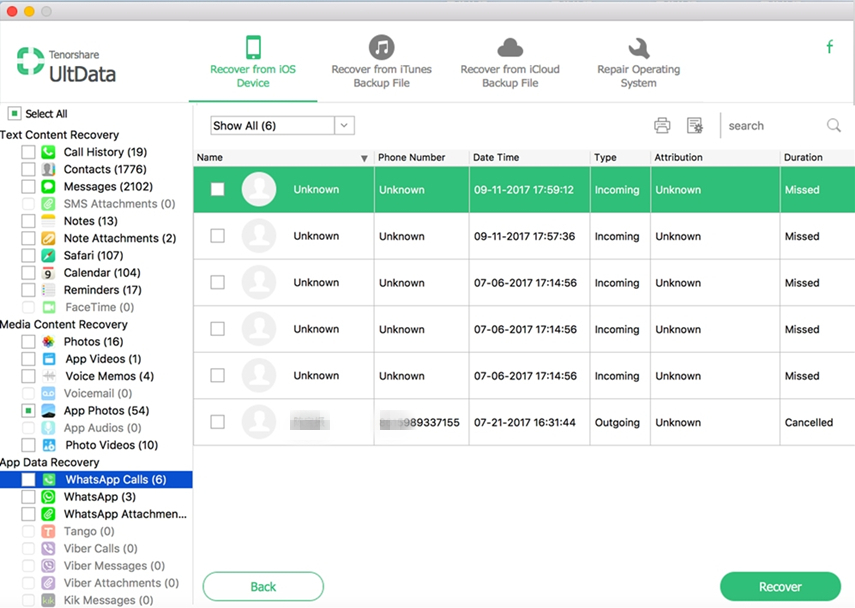Click the WhatsApp Attachments paperclip icon
The width and height of the screenshot is (855, 608).
[49, 514]
